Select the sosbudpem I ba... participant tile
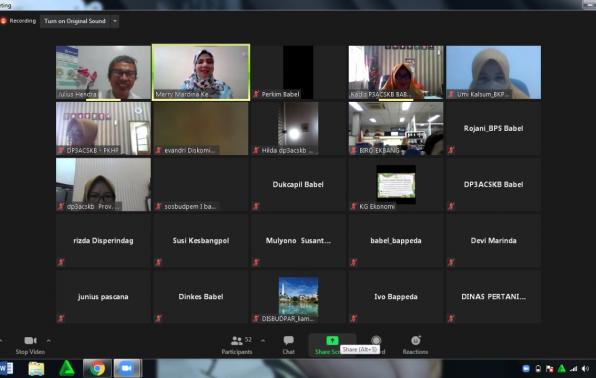Viewport: 596px width, 378px height. [x=201, y=185]
